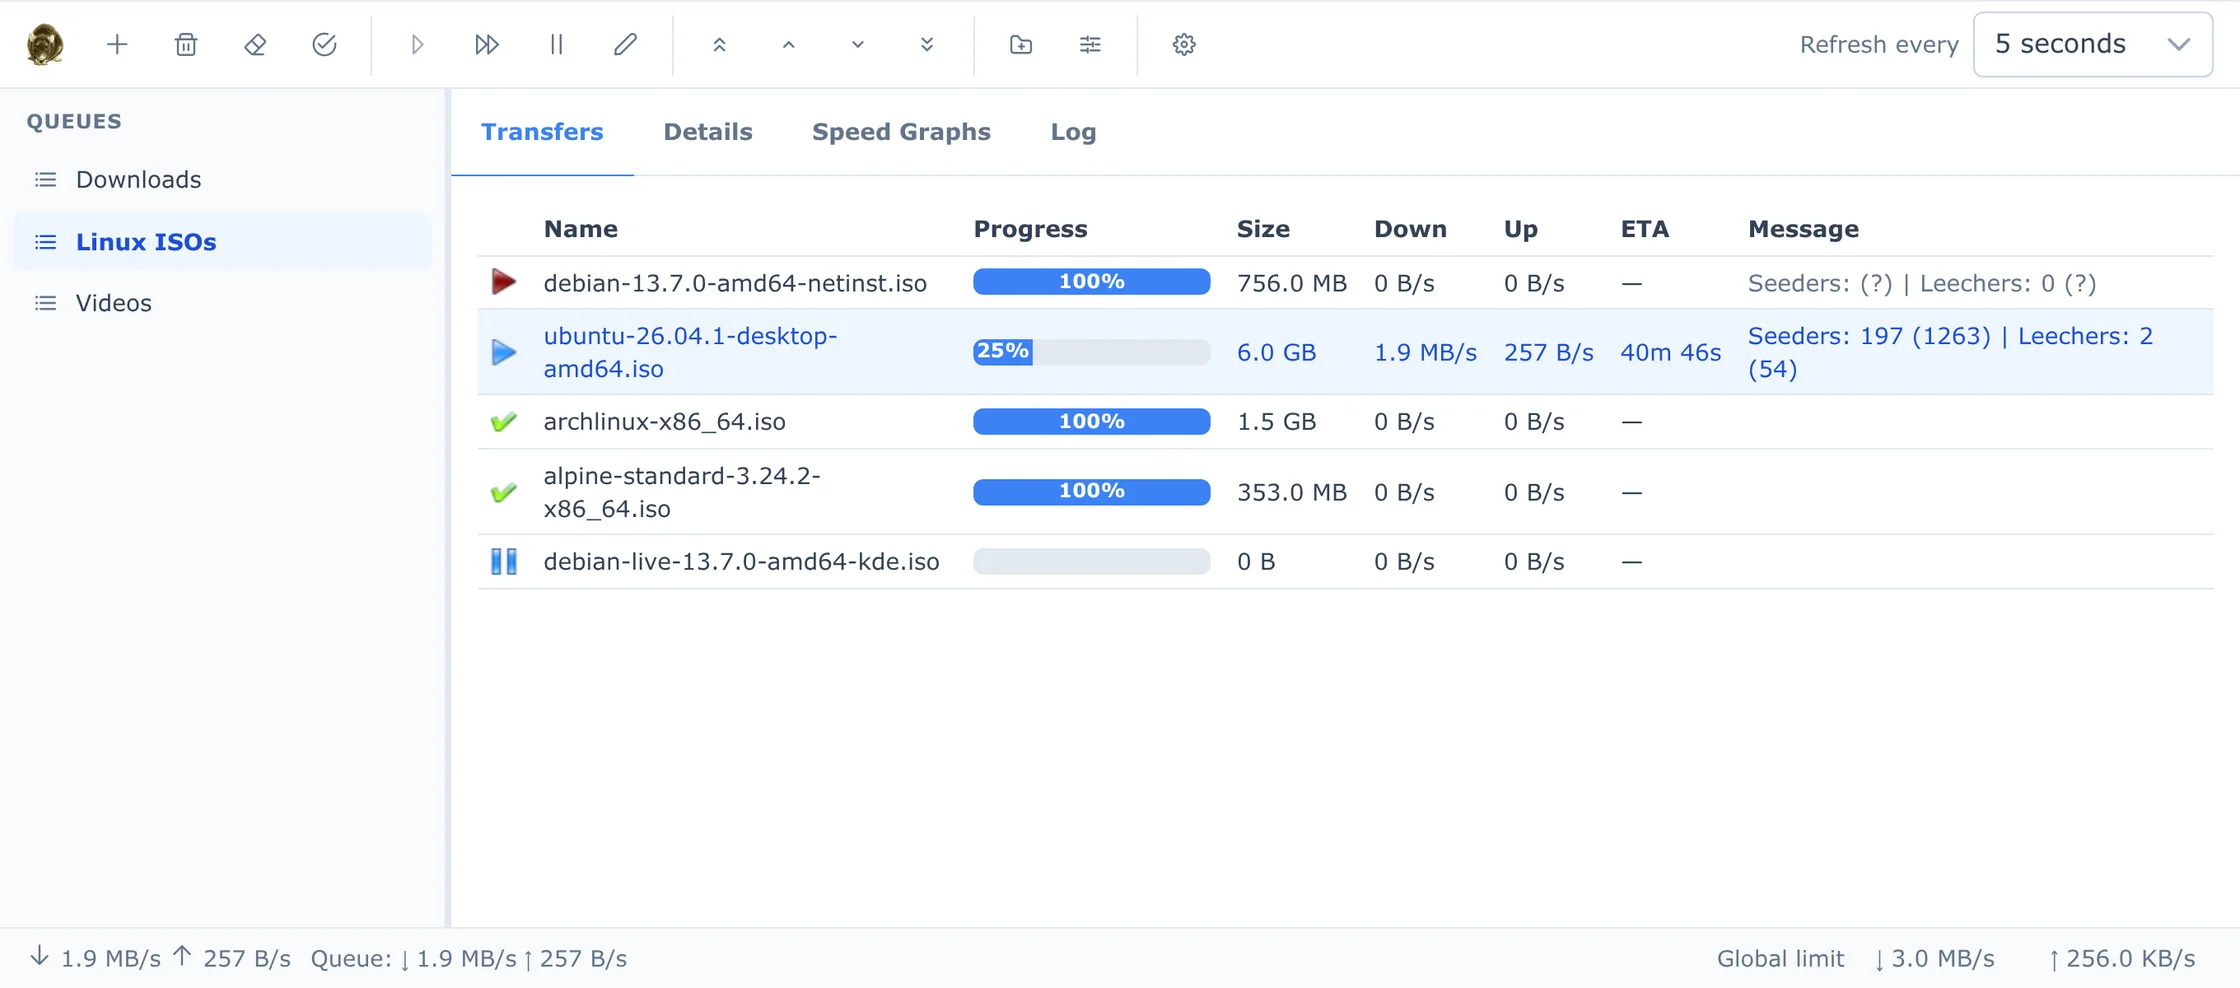2240x988 pixels.
Task: Click empty progress bar of debian-live row
Action: (1091, 562)
